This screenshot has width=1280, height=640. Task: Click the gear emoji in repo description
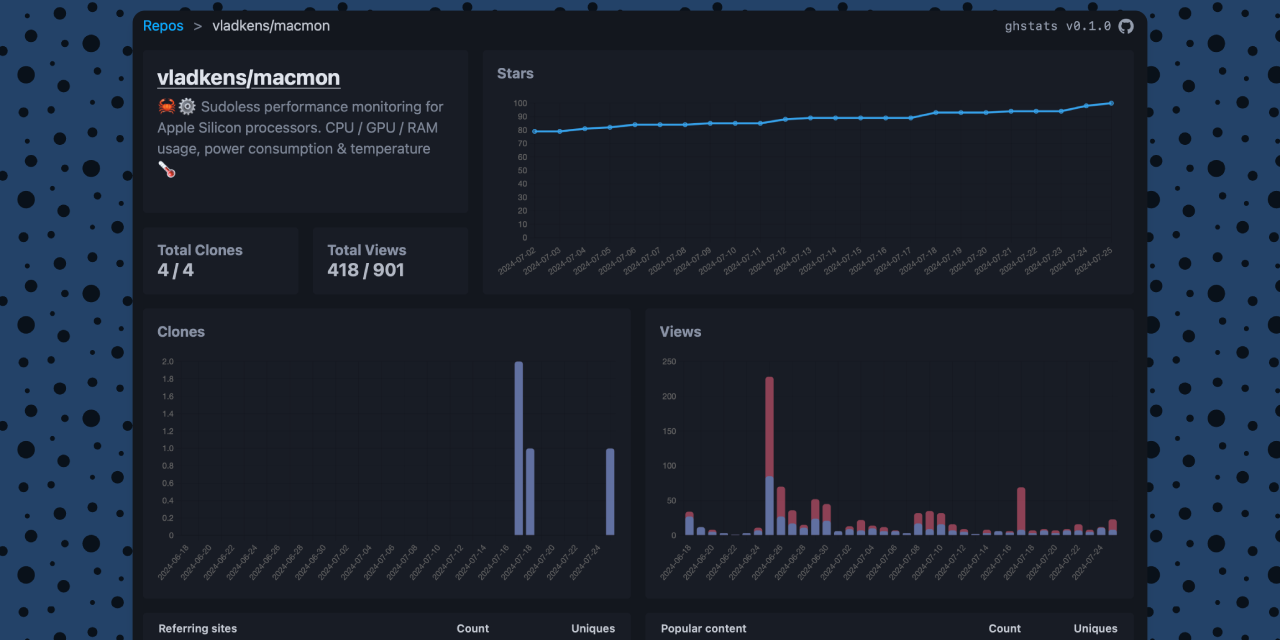(x=187, y=107)
